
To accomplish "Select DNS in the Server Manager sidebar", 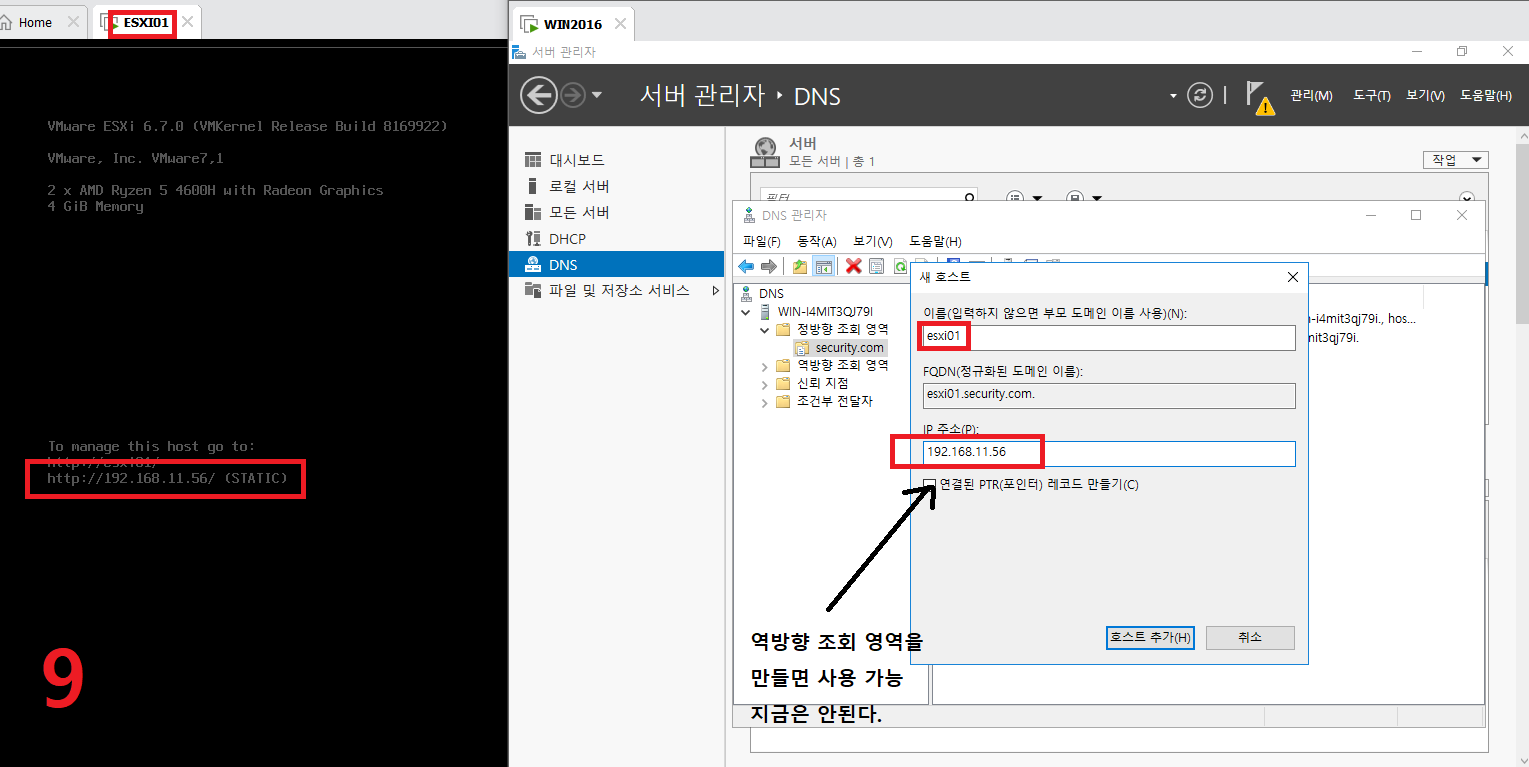I will (616, 265).
